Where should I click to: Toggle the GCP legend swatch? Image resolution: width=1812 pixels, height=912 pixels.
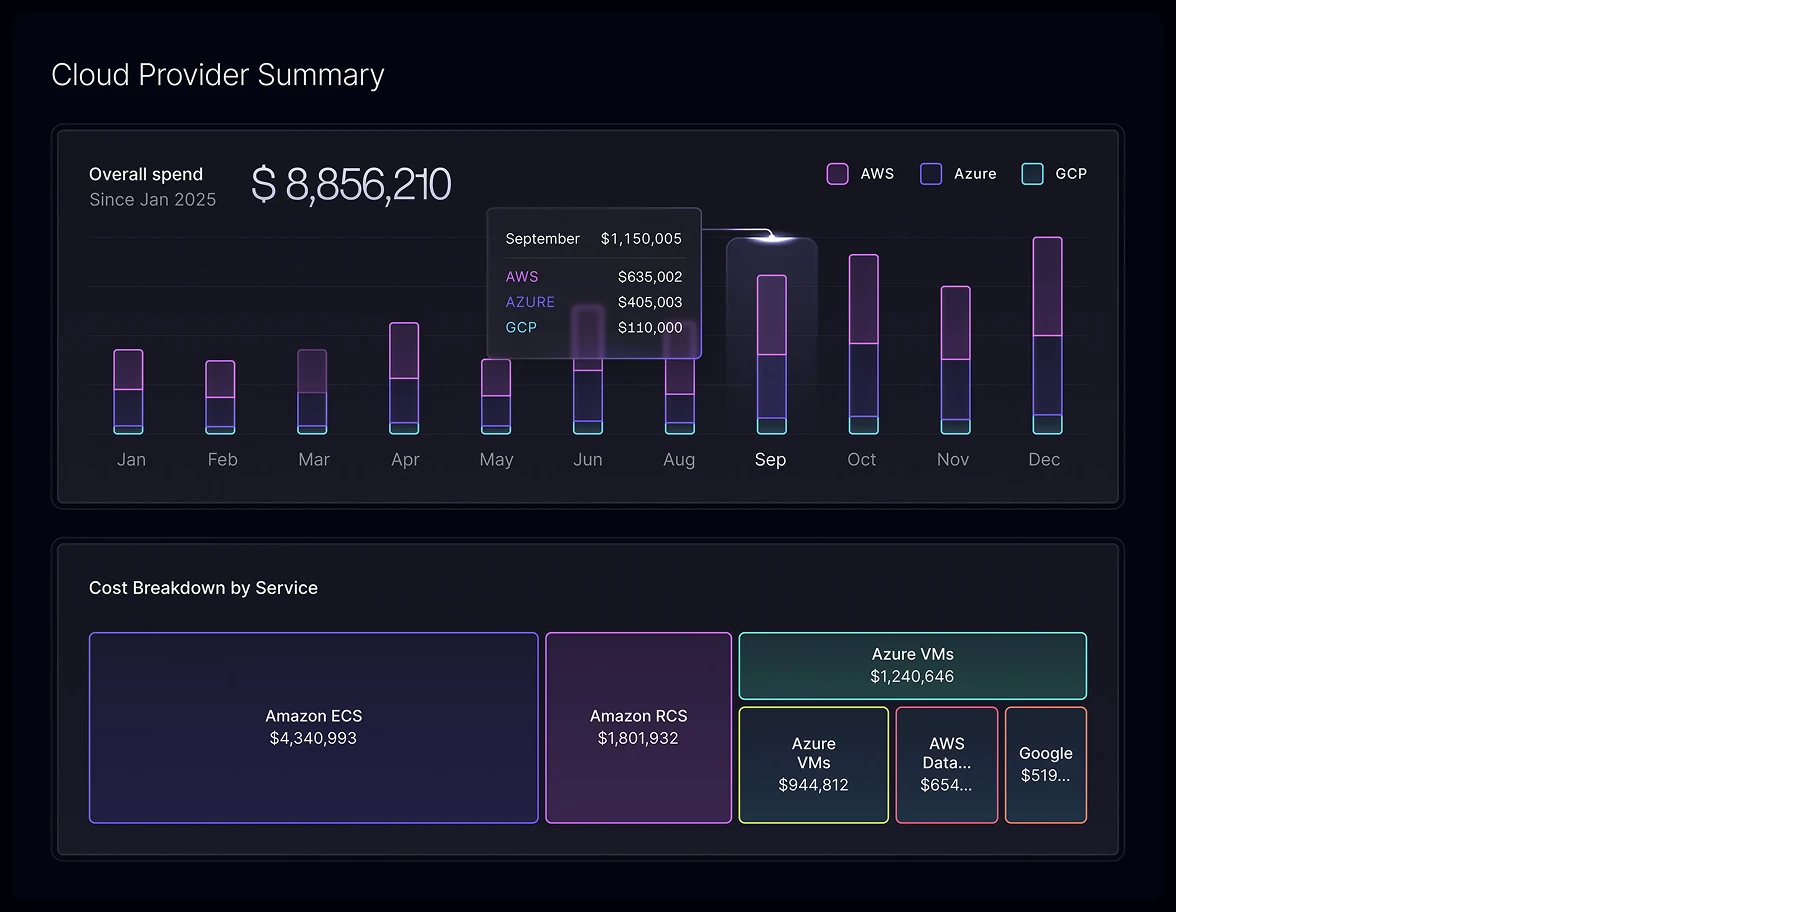1032,174
